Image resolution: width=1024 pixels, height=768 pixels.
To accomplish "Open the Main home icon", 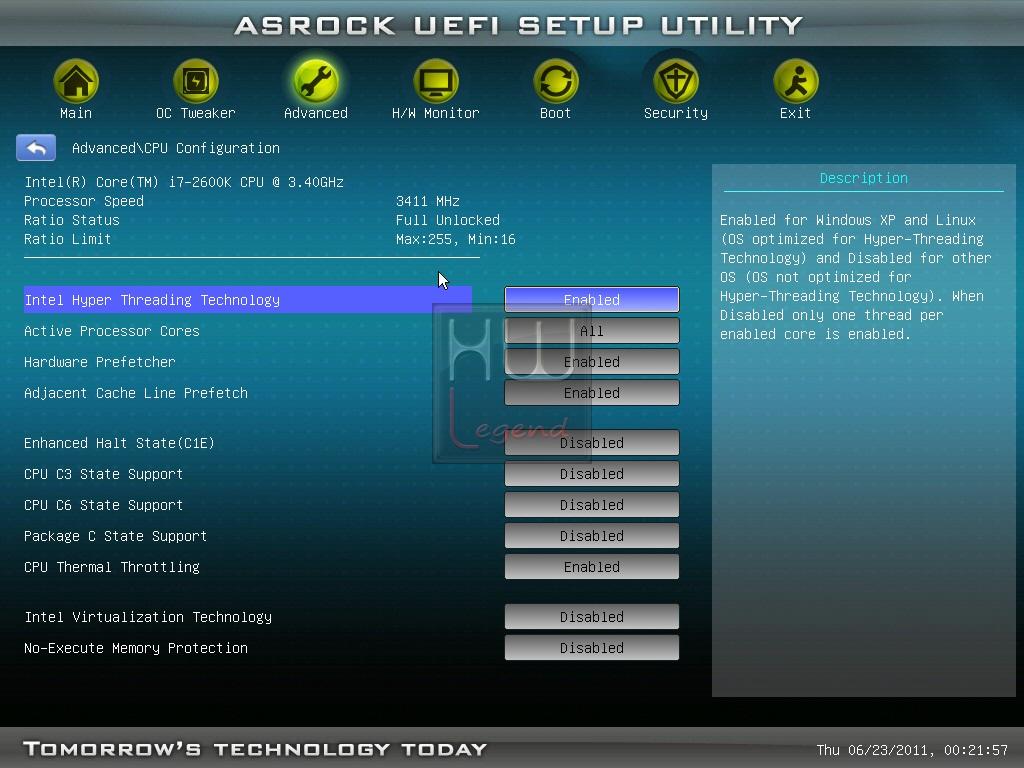I will (x=76, y=81).
